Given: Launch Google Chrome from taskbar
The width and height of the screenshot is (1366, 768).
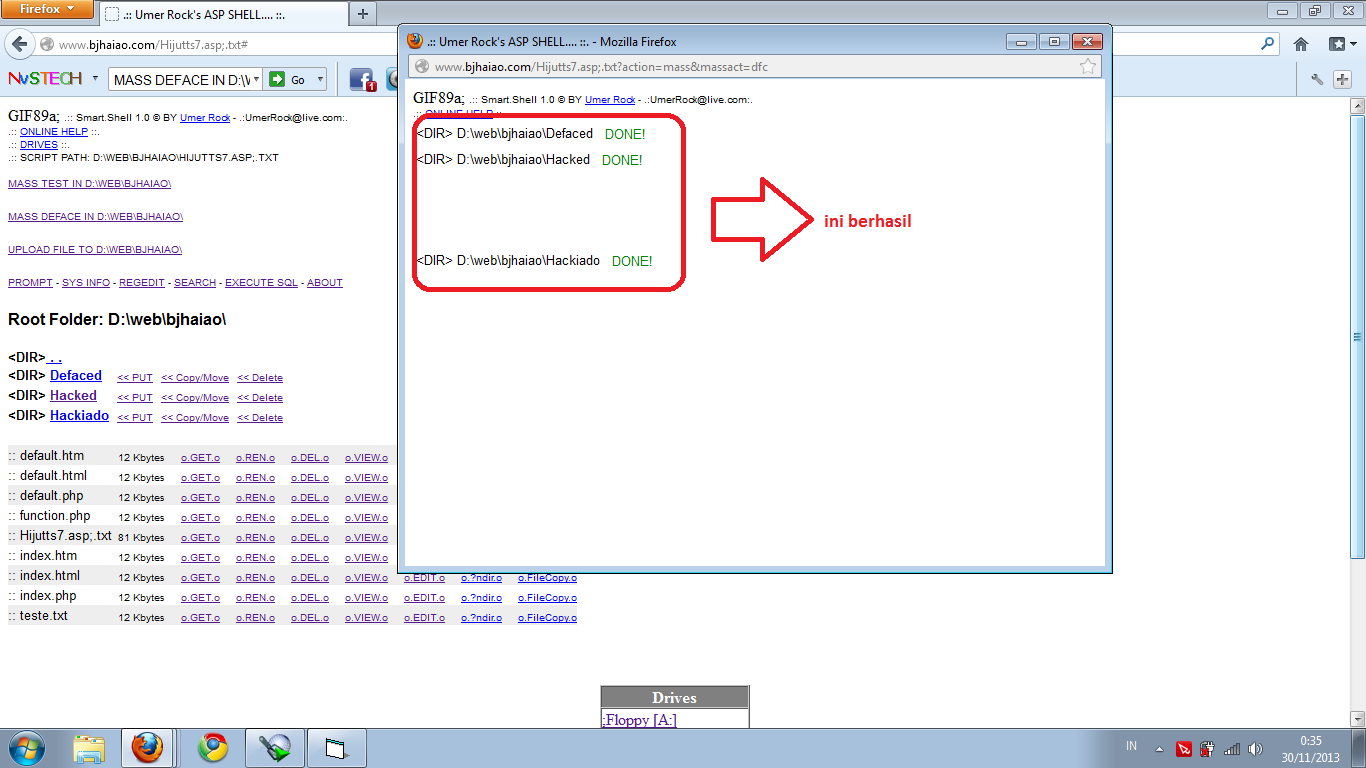Looking at the screenshot, I should (212, 748).
